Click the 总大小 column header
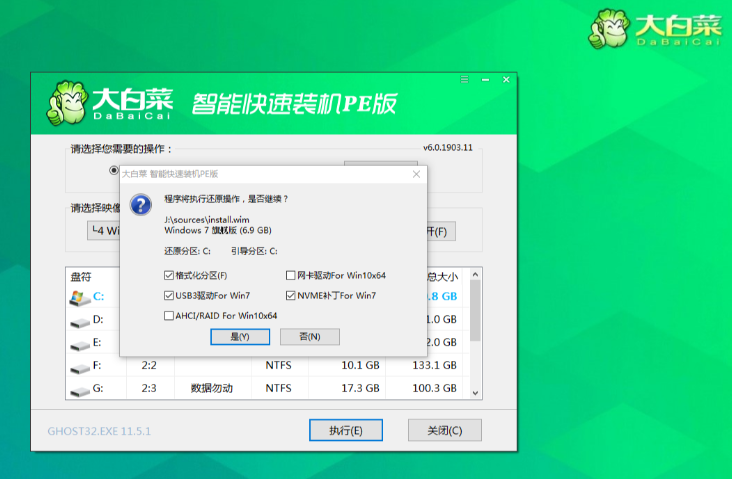732x479 pixels. 443,277
